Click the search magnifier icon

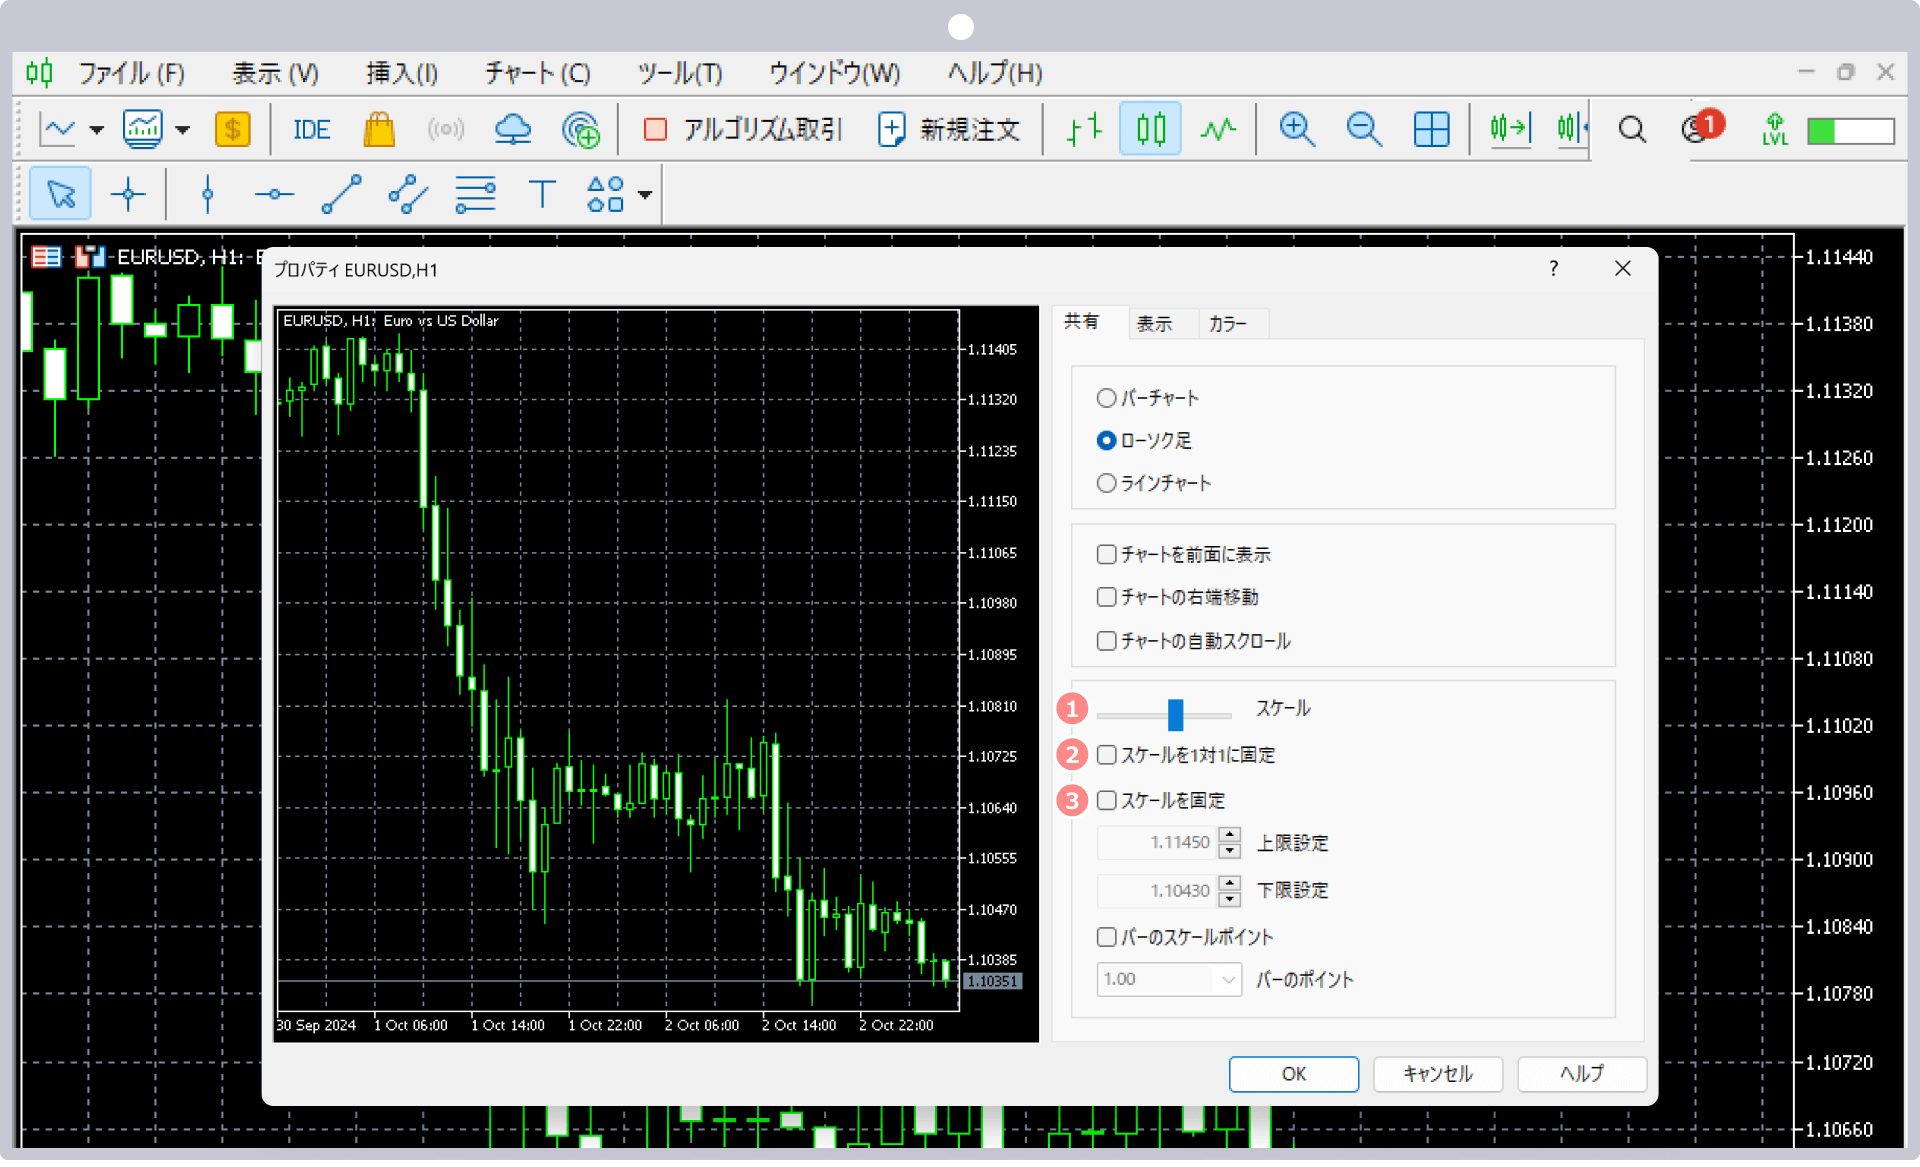click(1632, 130)
